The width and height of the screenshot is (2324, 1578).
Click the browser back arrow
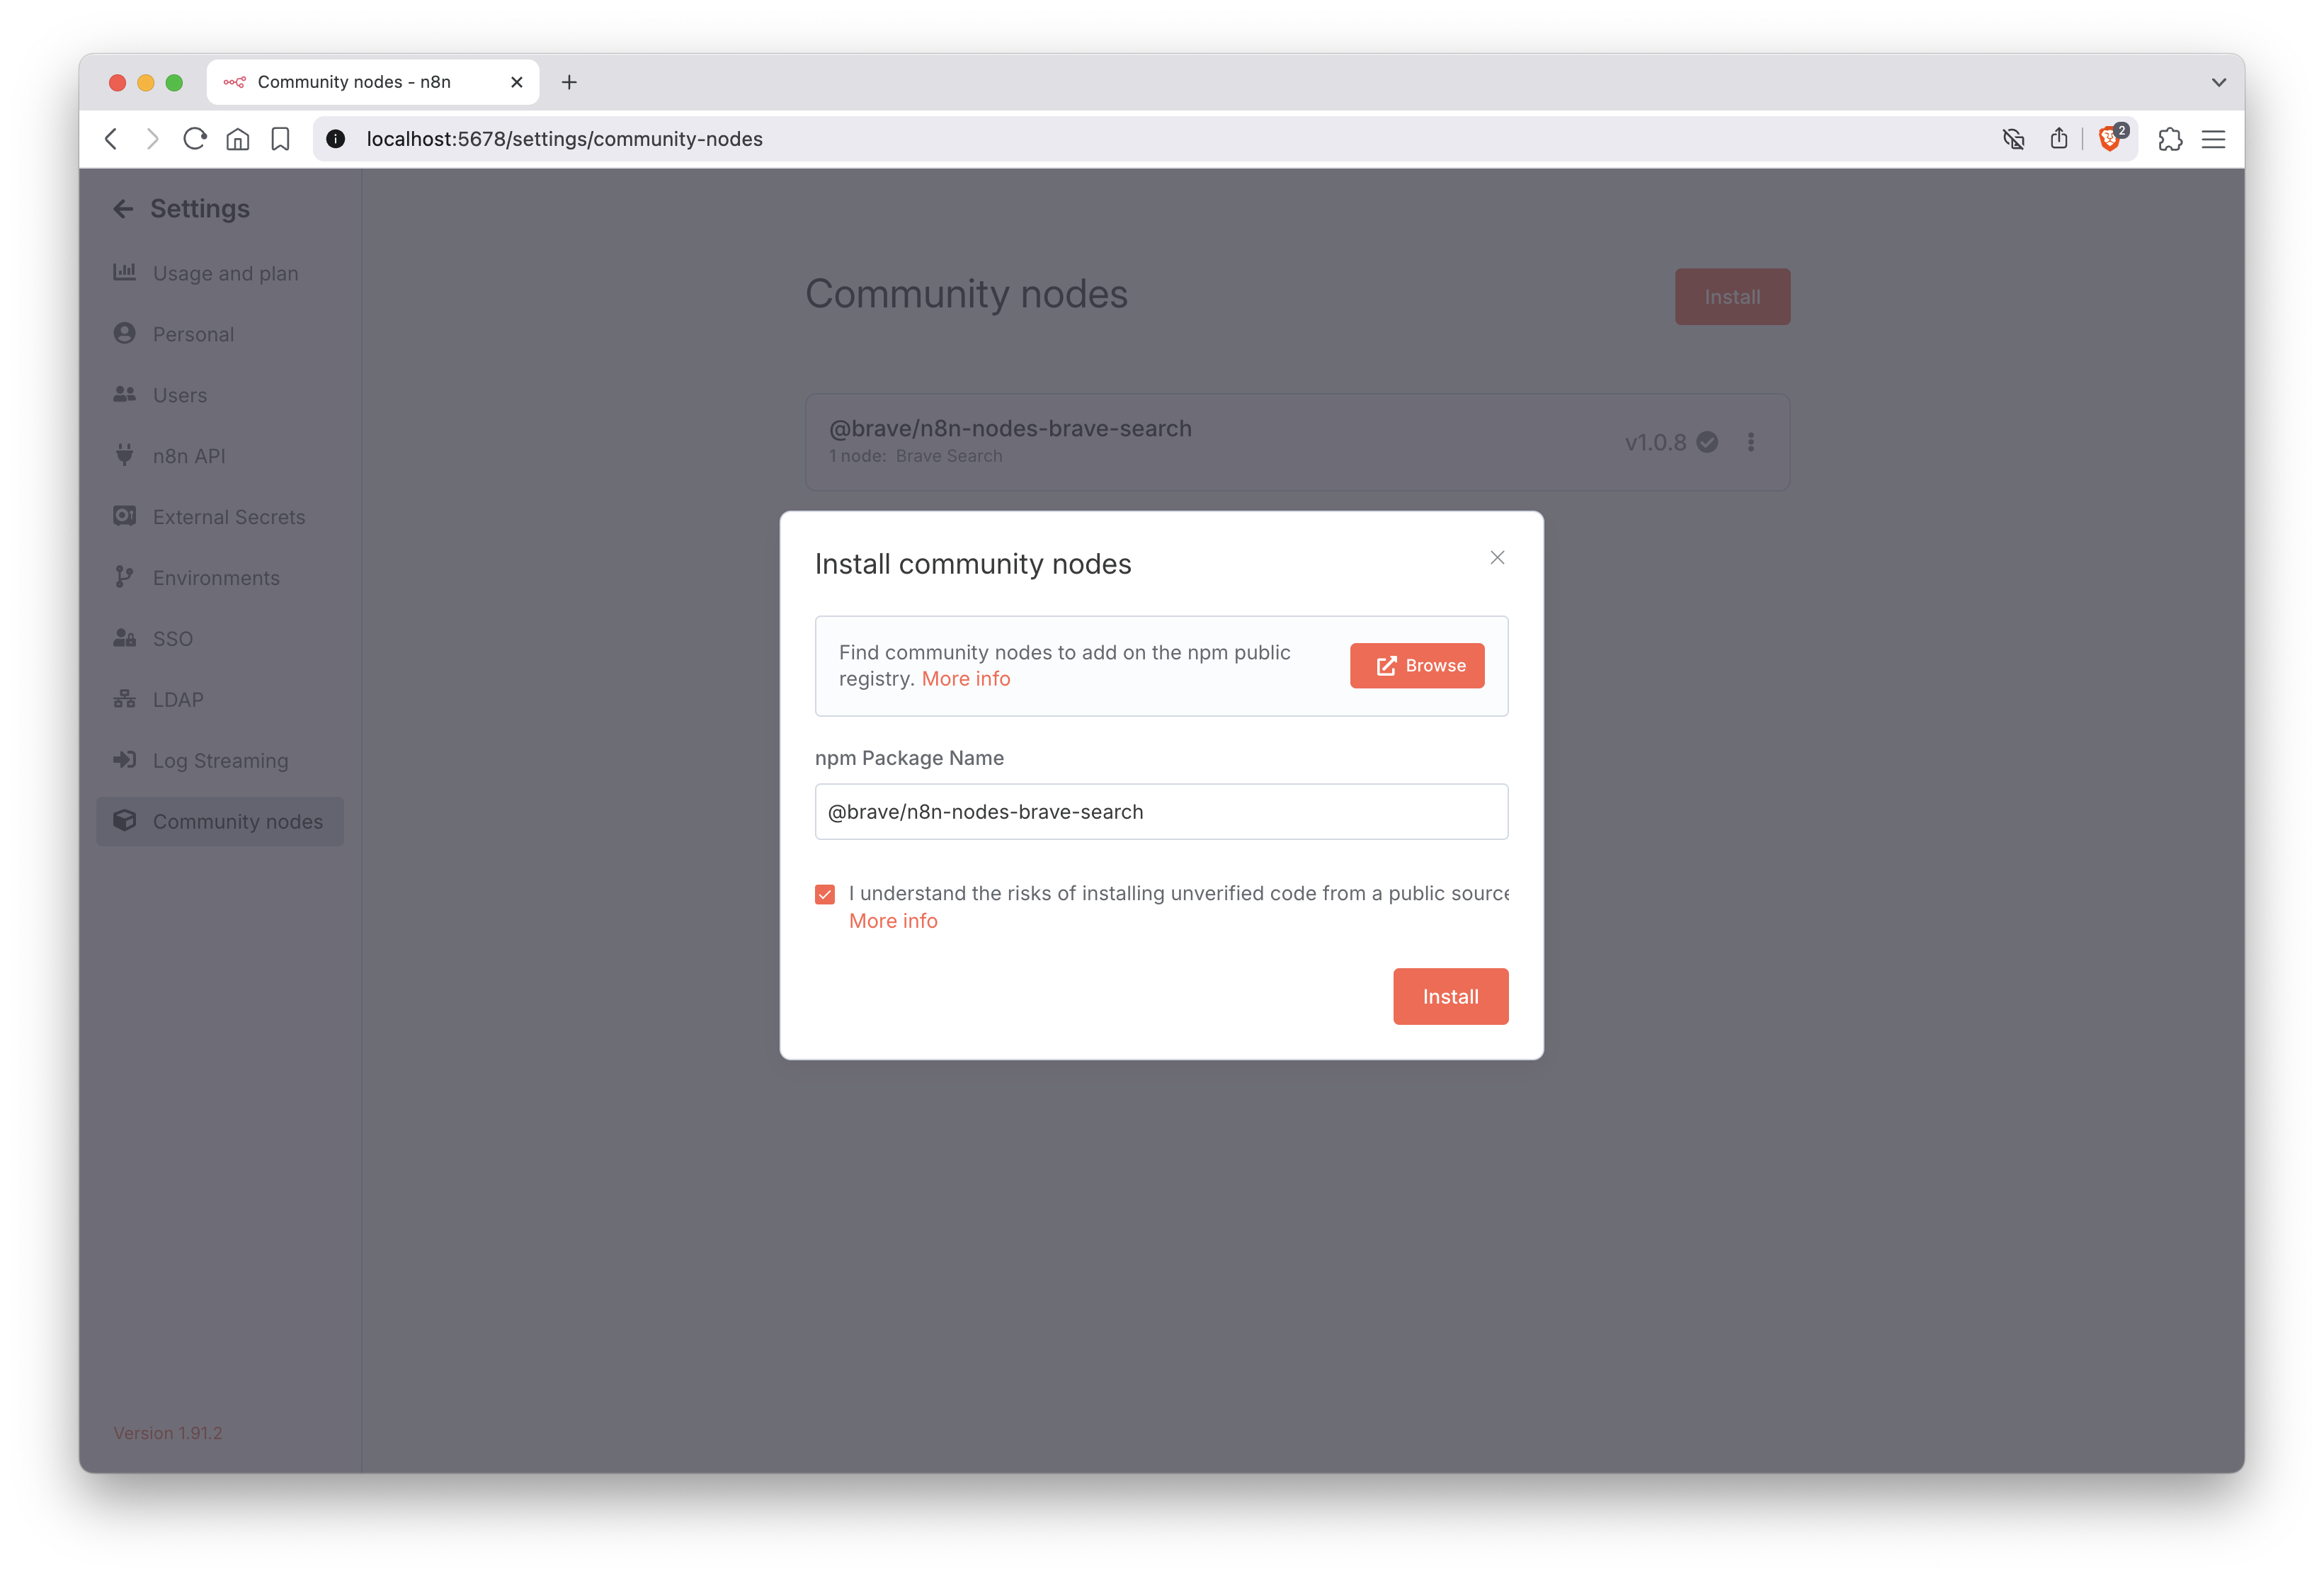click(111, 139)
